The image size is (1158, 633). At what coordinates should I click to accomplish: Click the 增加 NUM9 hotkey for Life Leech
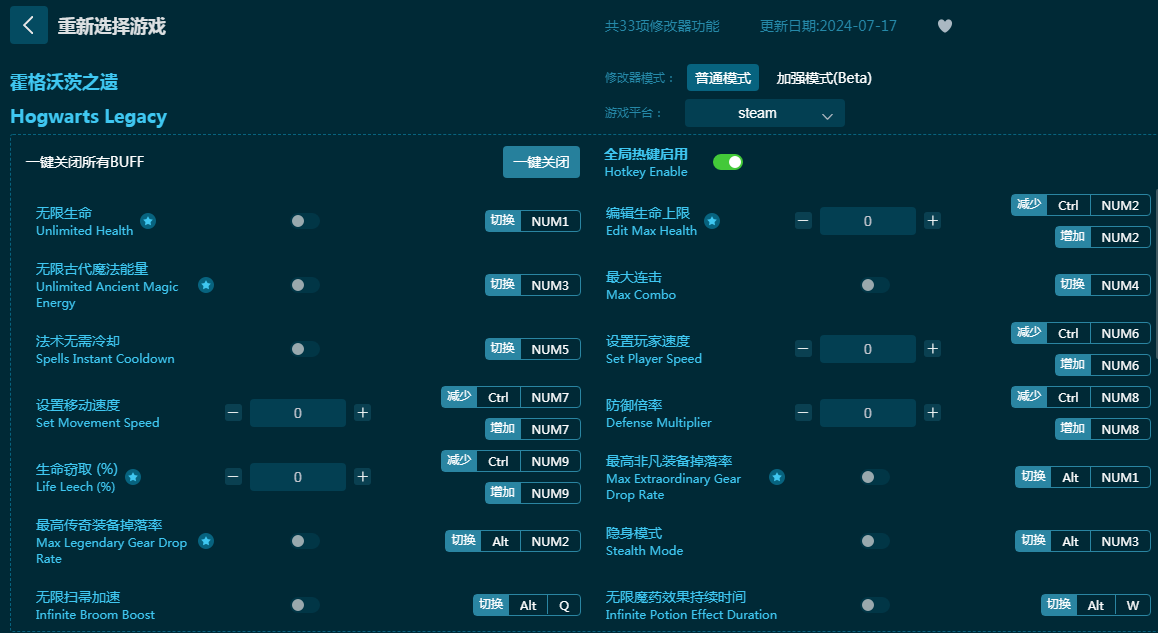point(532,493)
